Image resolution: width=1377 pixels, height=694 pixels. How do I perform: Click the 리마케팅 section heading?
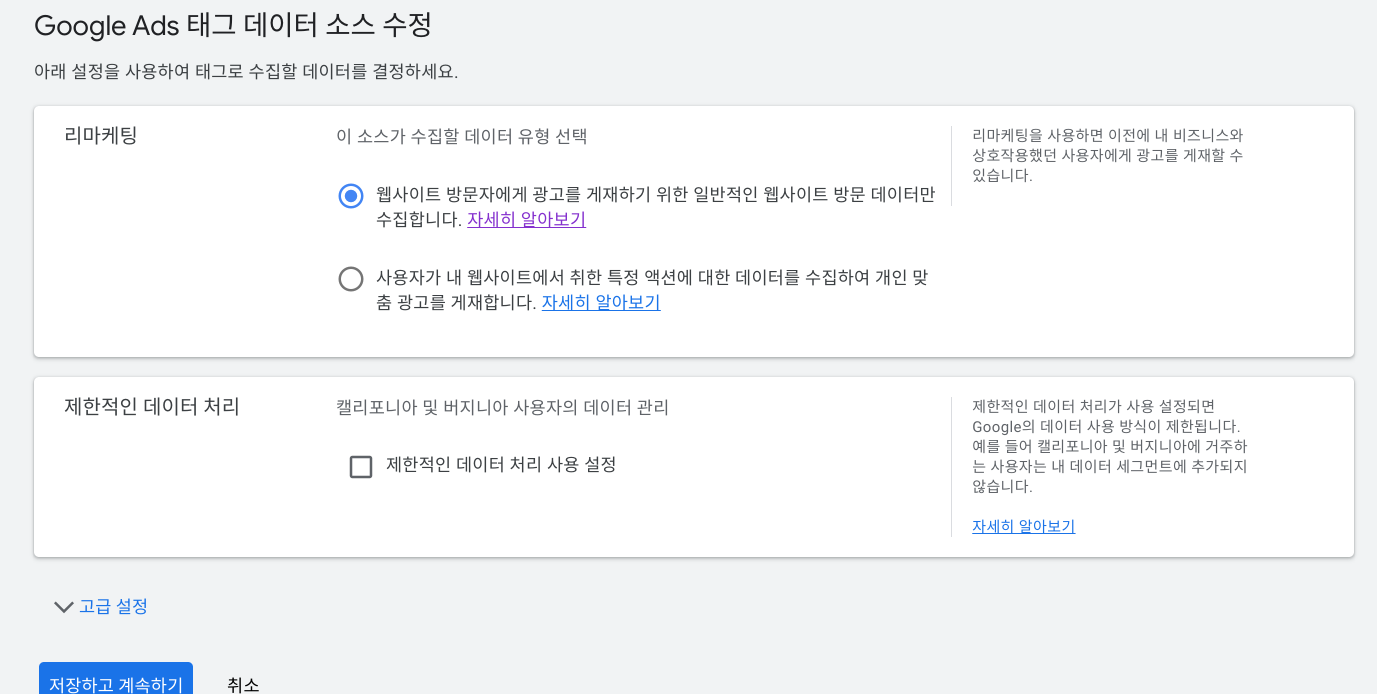(x=101, y=135)
